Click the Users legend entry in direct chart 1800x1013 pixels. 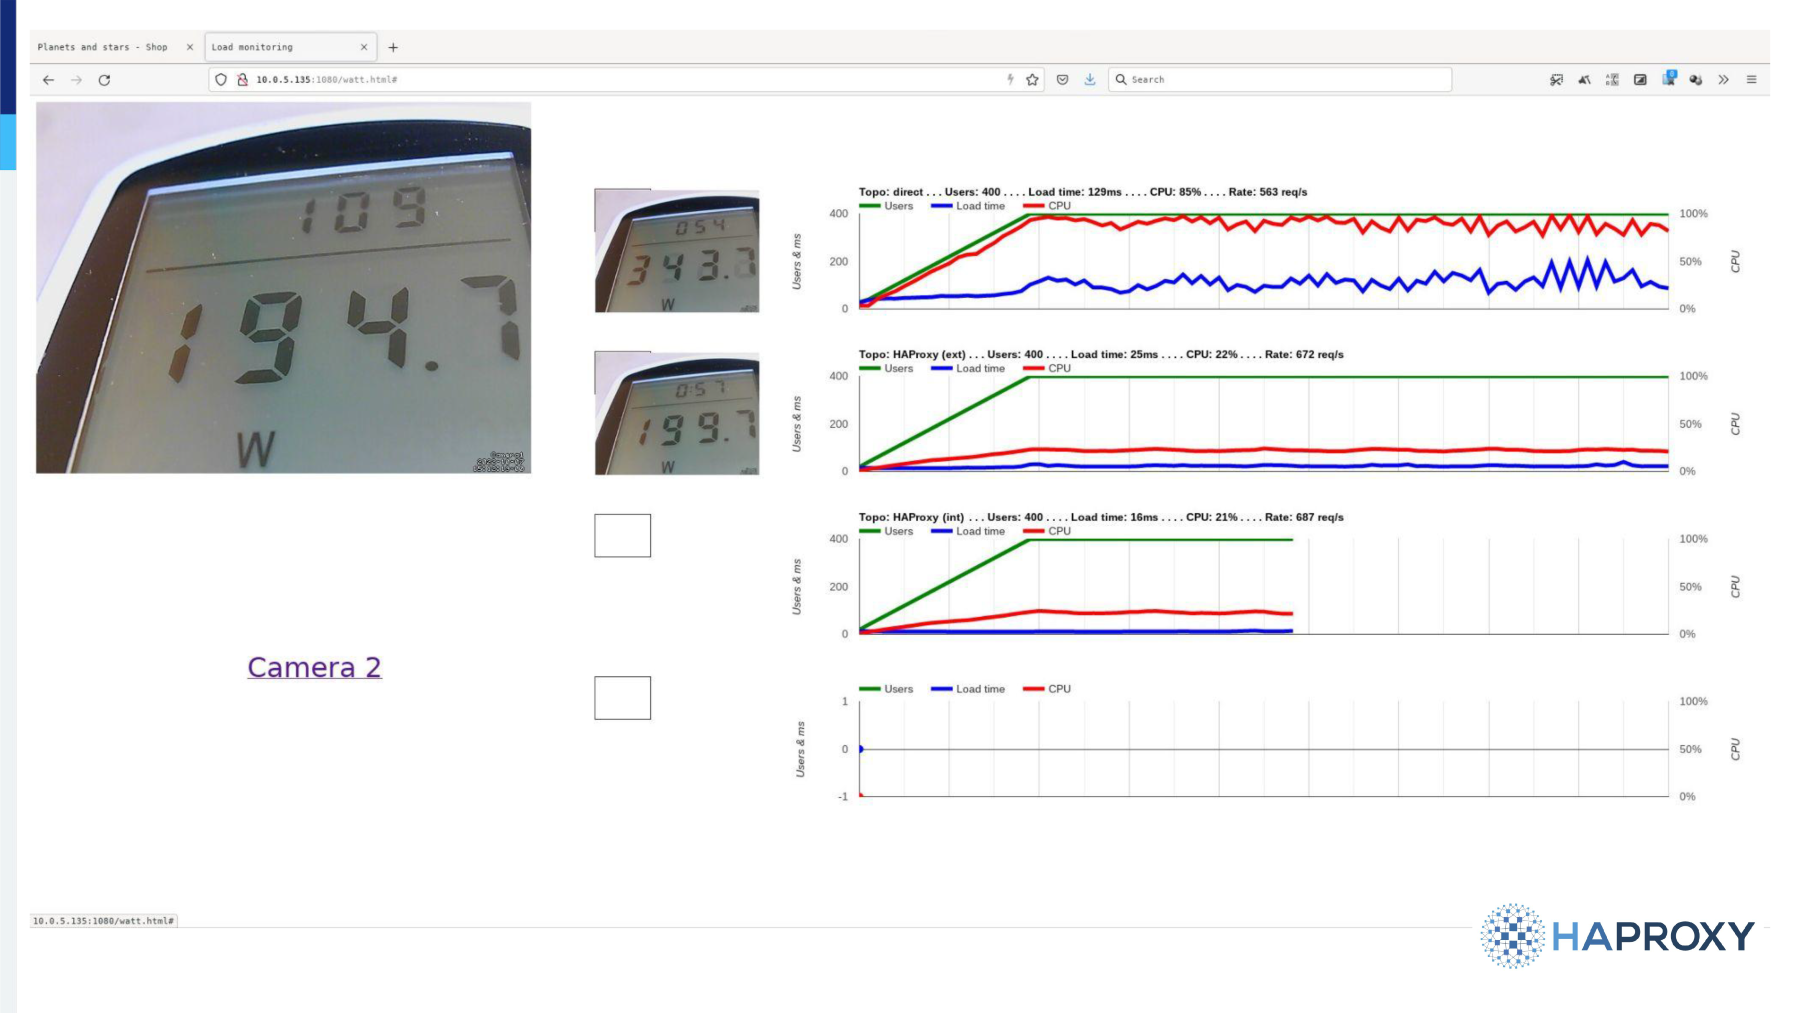pyautogui.click(x=886, y=206)
